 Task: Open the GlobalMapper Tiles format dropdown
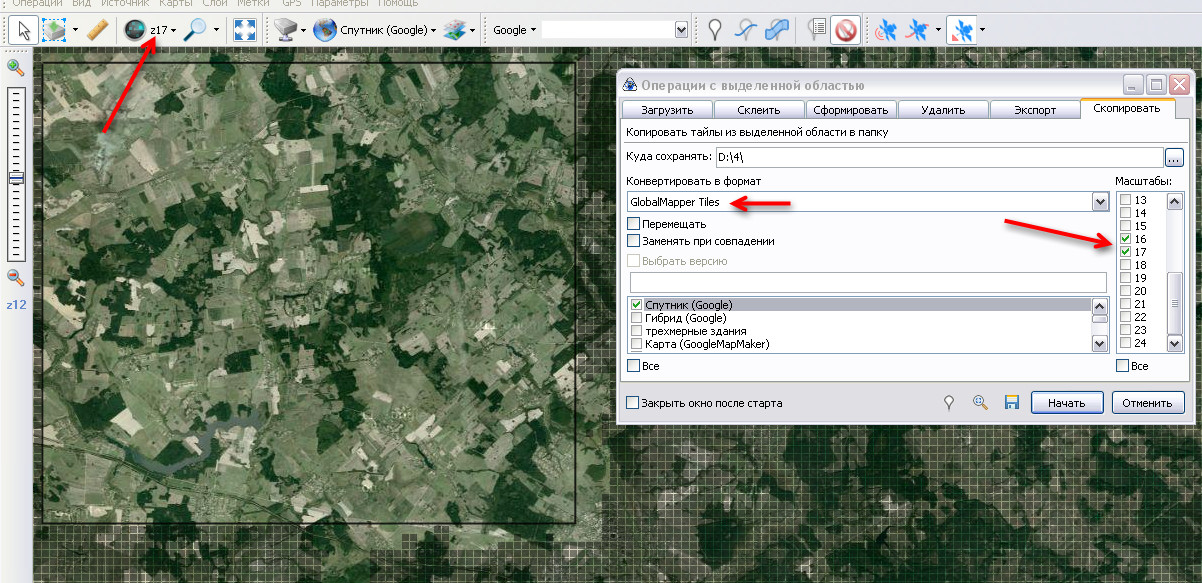click(1100, 202)
